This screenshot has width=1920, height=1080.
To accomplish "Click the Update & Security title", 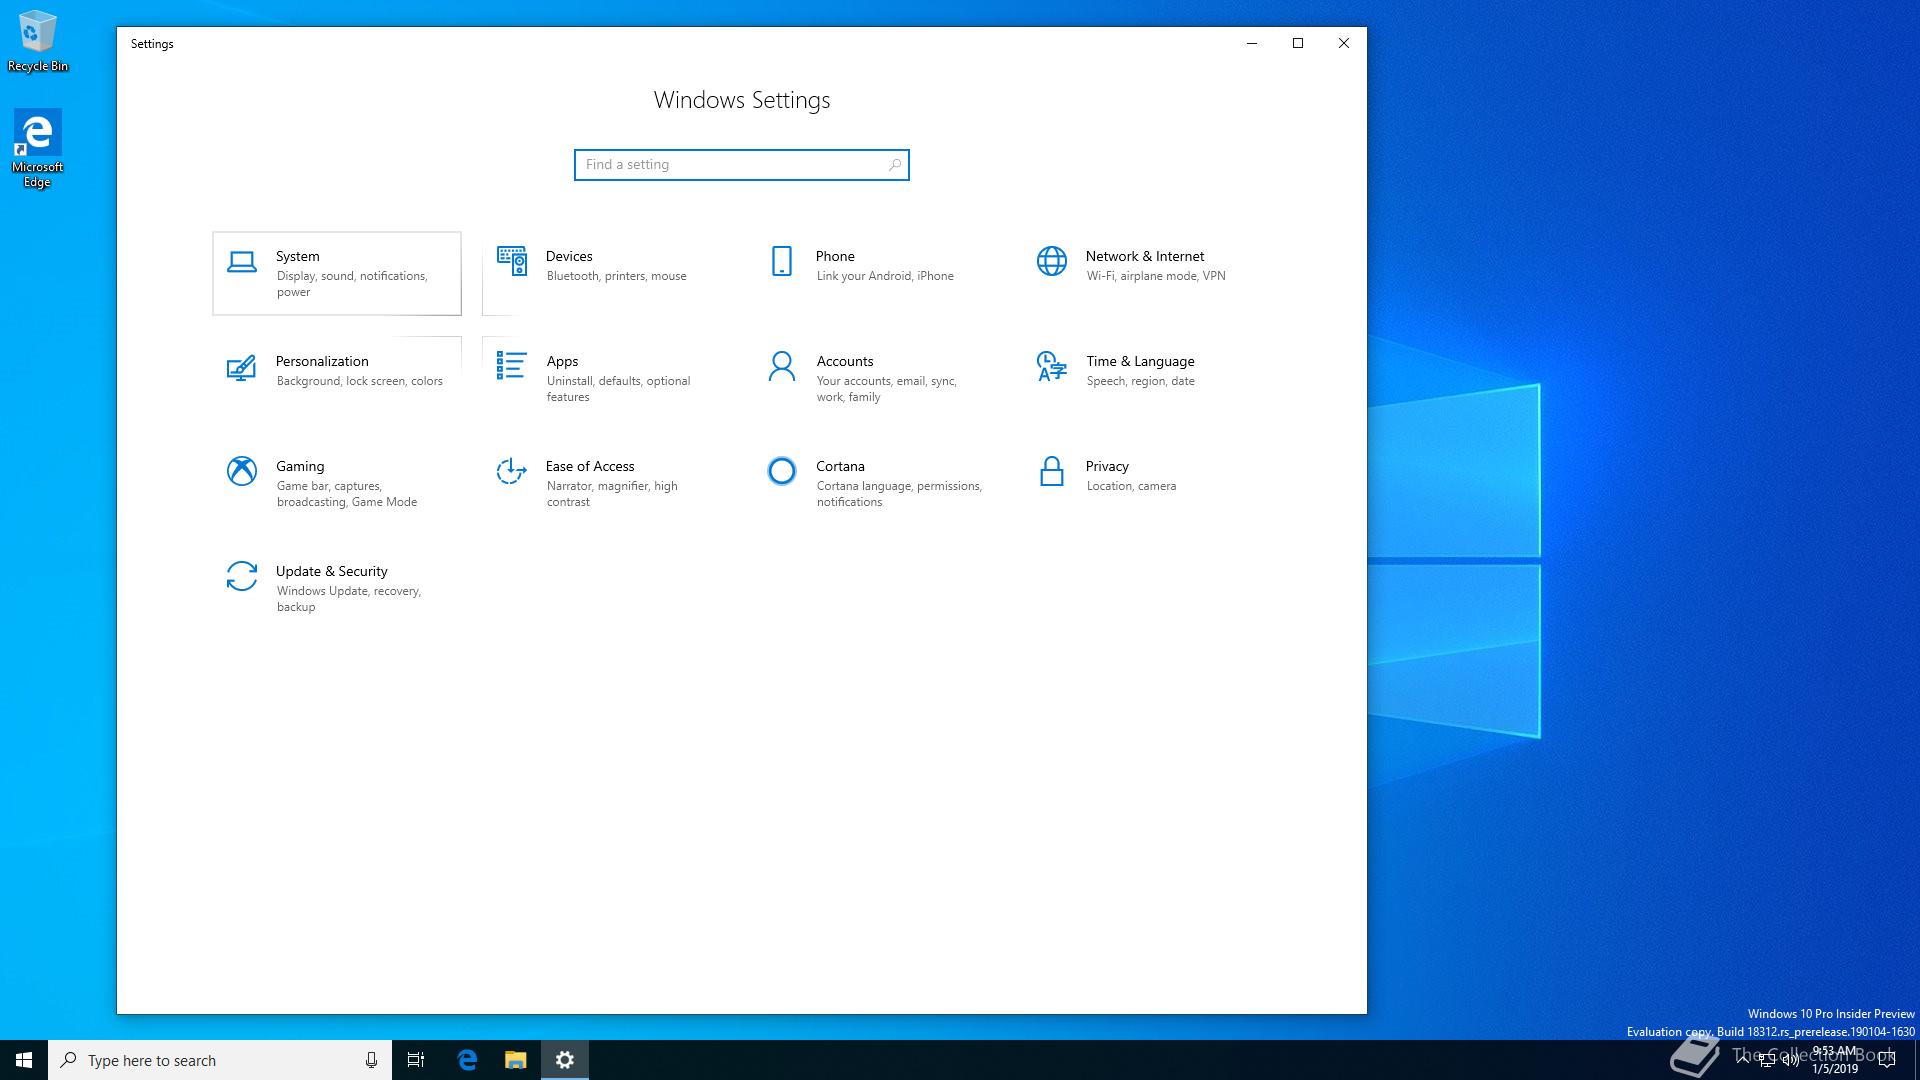I will (x=332, y=572).
